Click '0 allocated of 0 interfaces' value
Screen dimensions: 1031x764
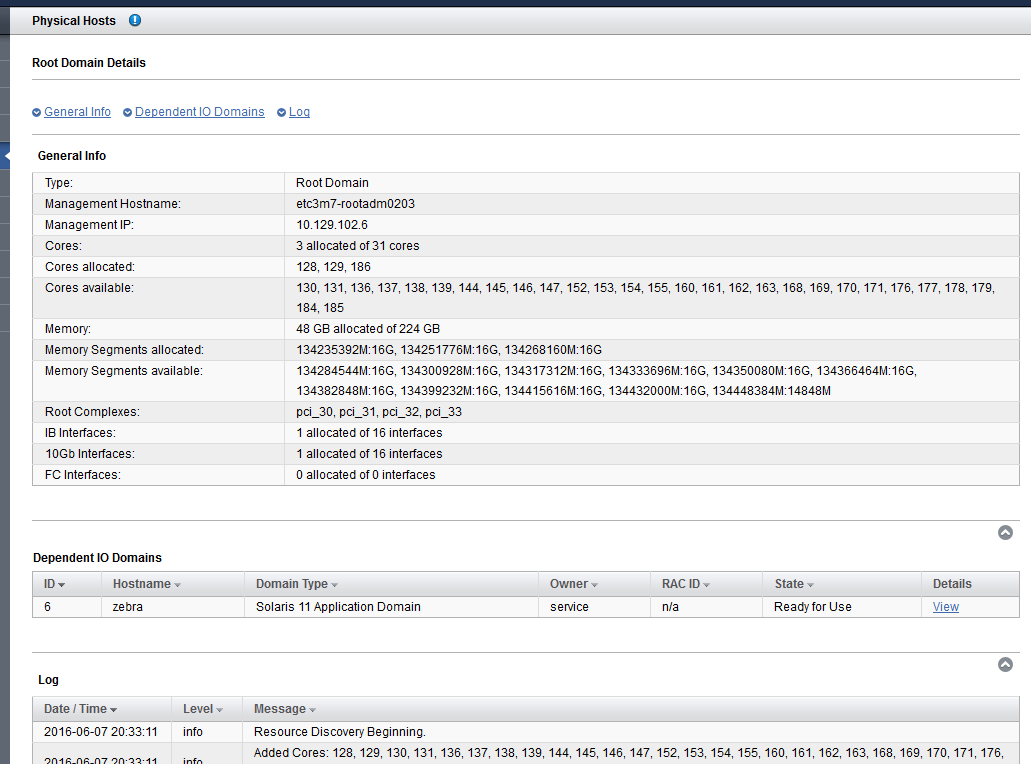click(365, 475)
